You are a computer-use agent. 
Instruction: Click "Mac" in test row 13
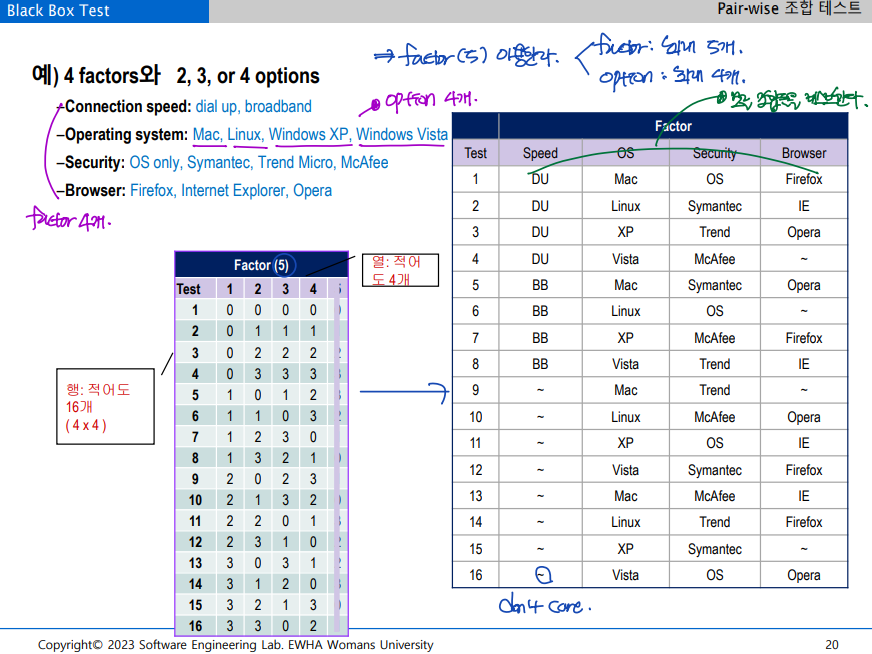[626, 496]
